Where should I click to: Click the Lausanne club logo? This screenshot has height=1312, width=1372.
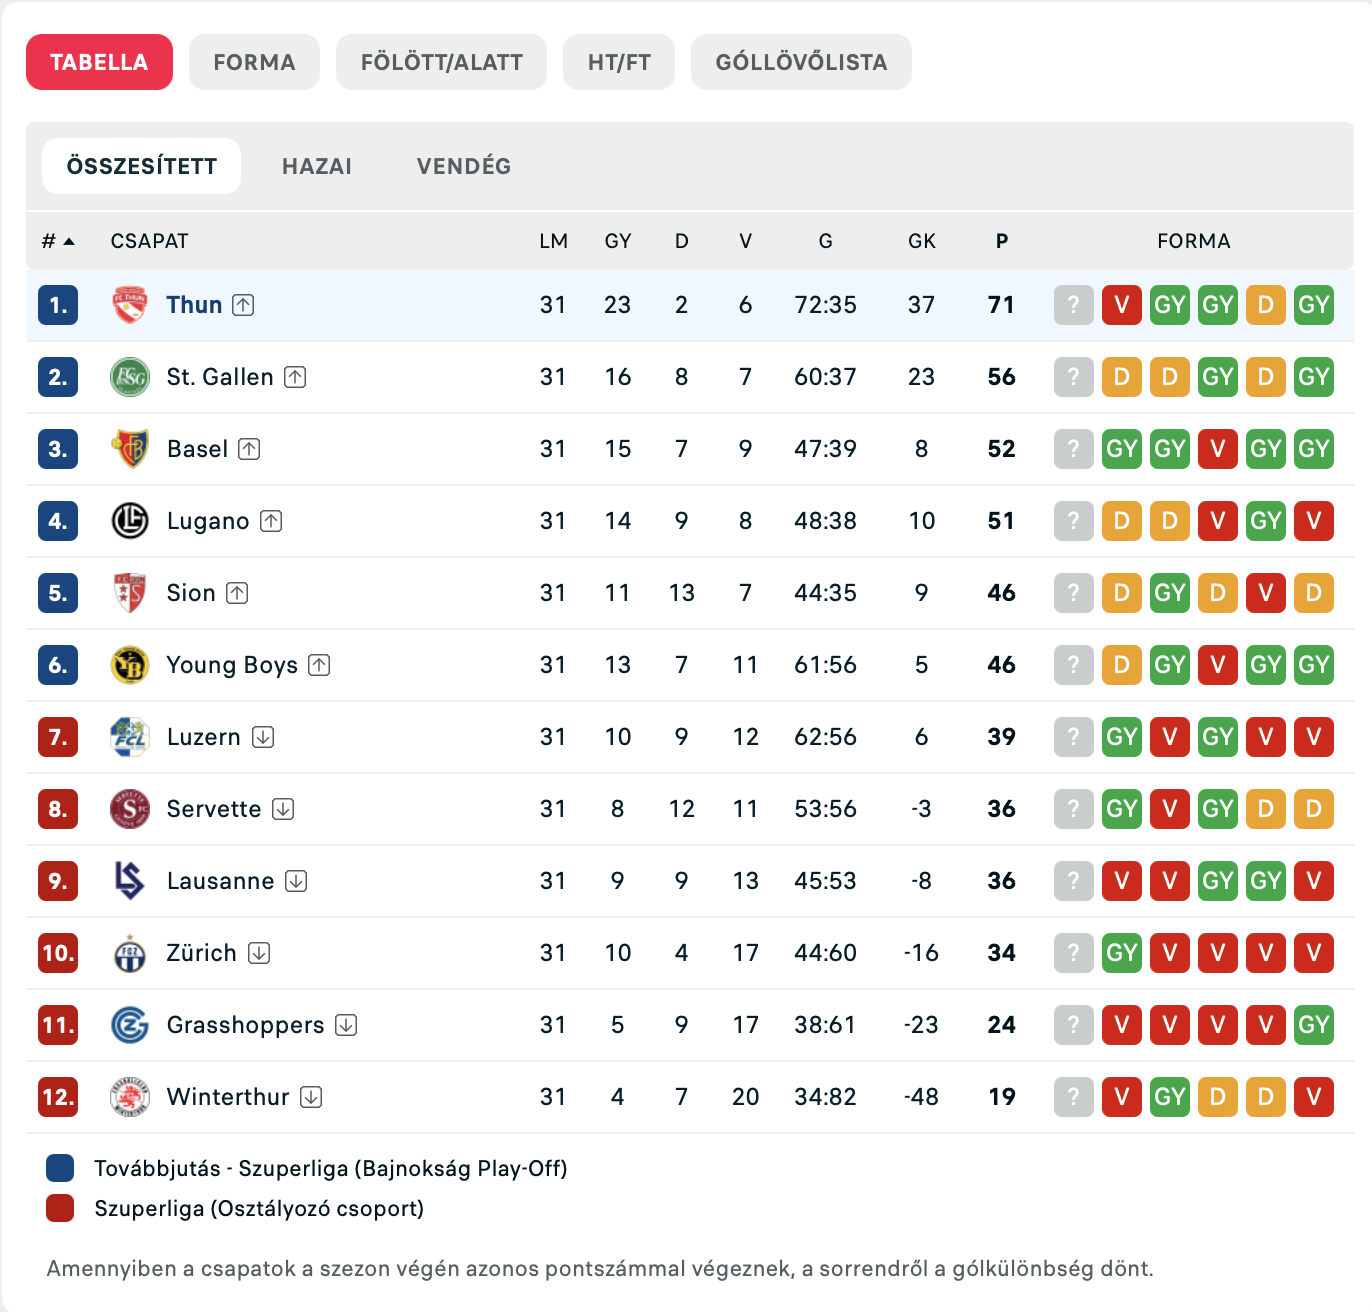pyautogui.click(x=130, y=881)
